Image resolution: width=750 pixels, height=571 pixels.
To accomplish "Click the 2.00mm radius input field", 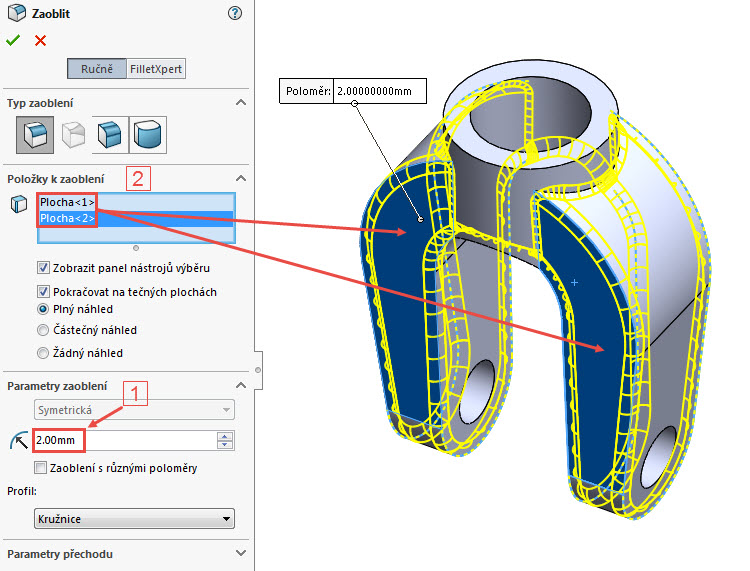I will 124,440.
